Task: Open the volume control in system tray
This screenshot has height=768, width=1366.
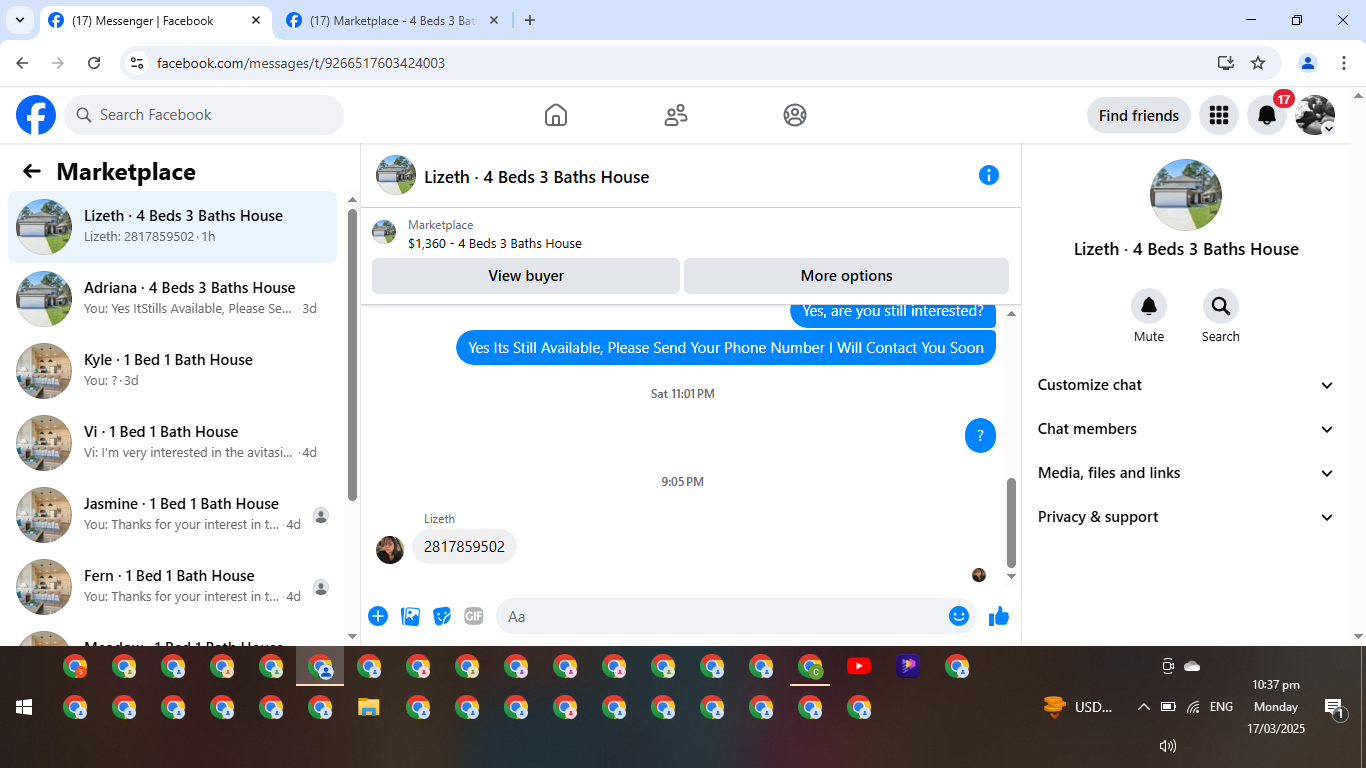Action: 1167,746
